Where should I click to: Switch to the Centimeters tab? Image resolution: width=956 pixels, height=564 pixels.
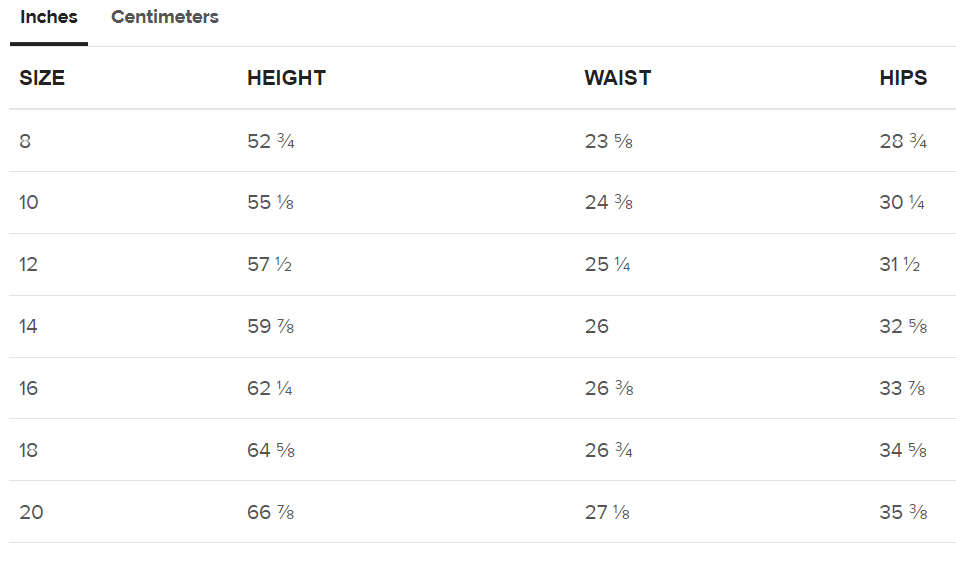[165, 17]
